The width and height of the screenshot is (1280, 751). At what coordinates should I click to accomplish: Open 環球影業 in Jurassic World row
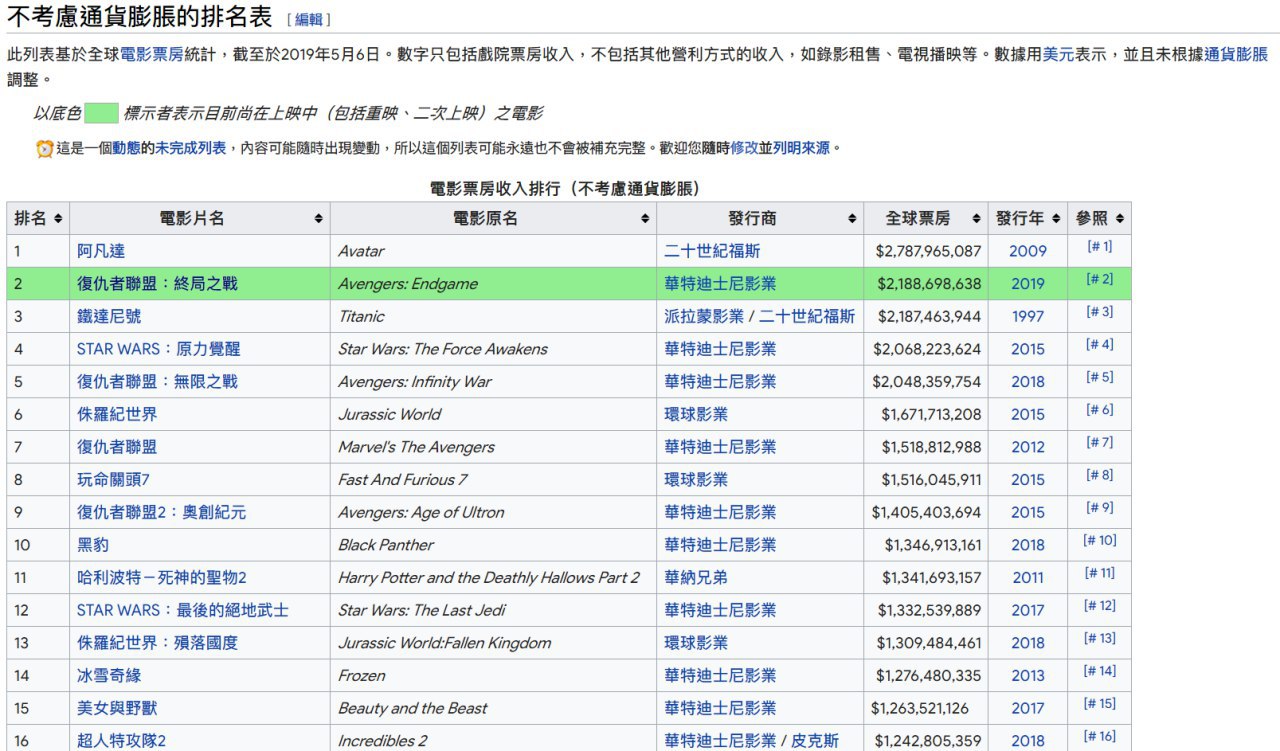pyautogui.click(x=696, y=414)
